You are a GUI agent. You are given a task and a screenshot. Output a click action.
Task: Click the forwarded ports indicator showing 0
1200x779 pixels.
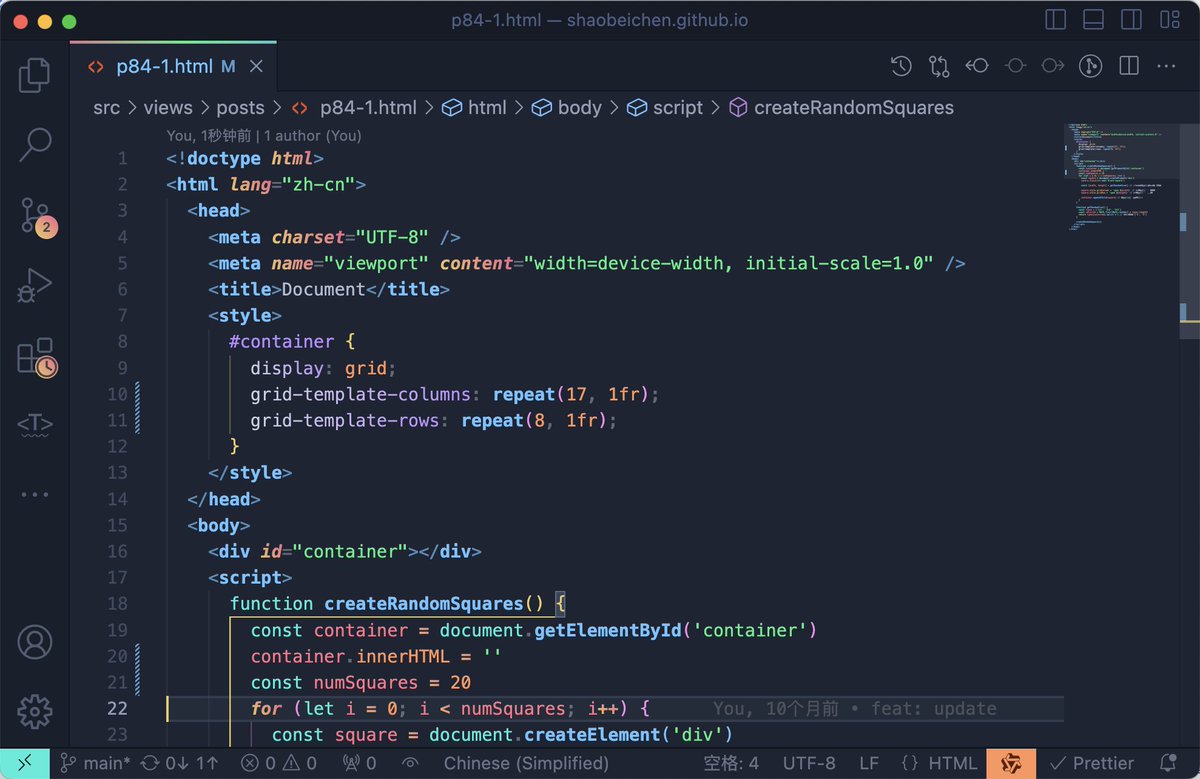(359, 763)
